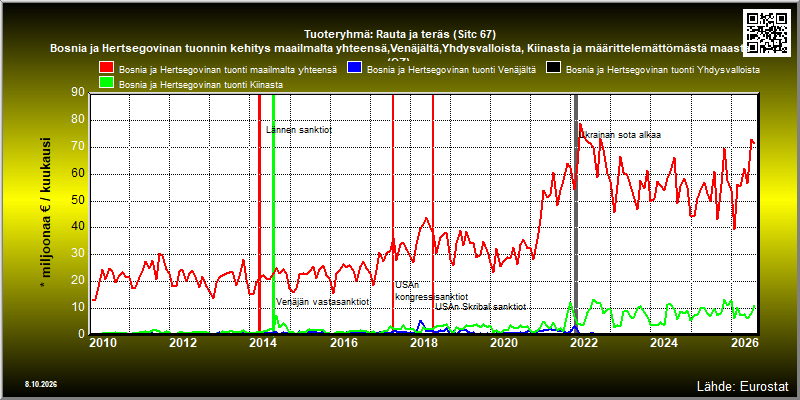
Task: Click the subtitle 'Bosnia ja Hertsegovinan tuonnin kehitys' line
Action: (x=399, y=49)
